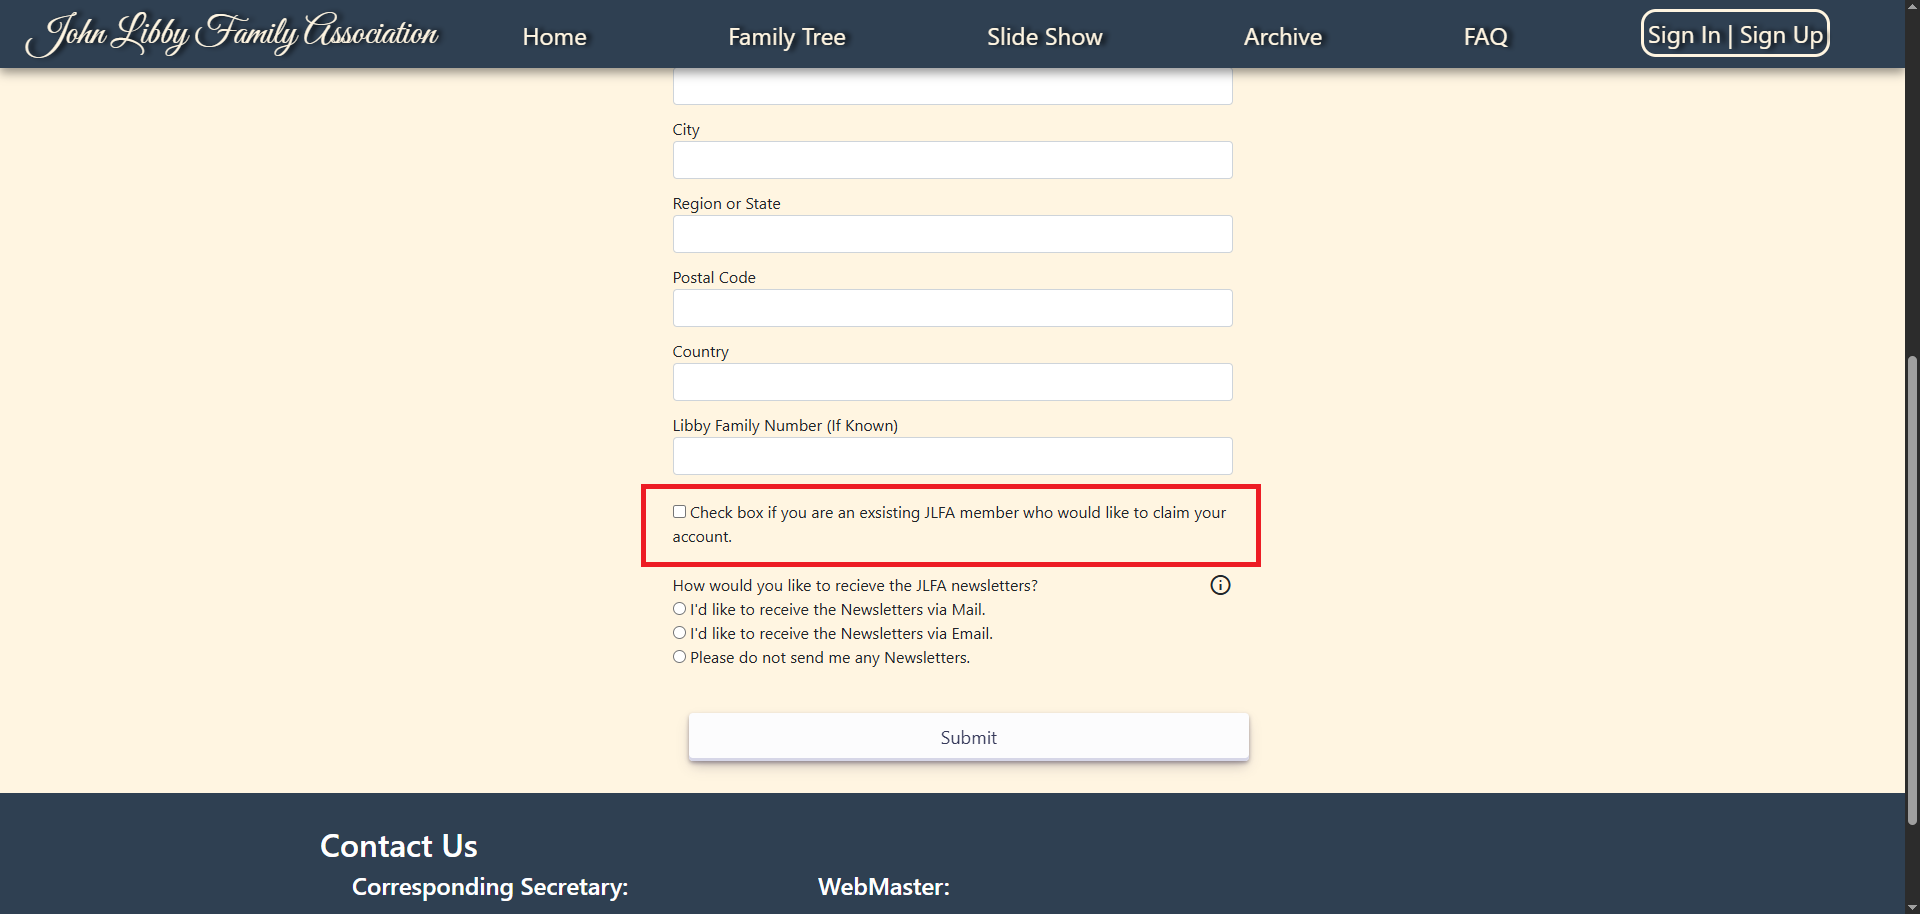The image size is (1920, 914).
Task: Visit the FAQ page
Action: point(1486,37)
